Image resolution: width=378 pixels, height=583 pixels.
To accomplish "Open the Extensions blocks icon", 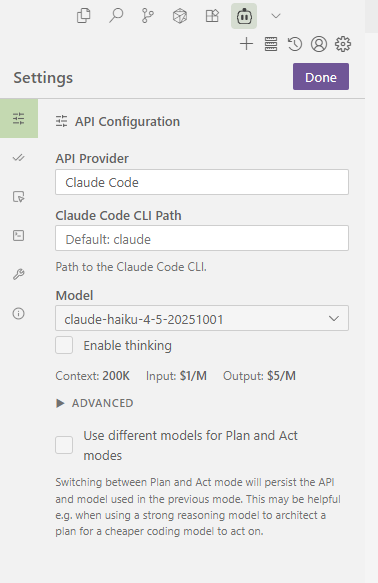I will click(212, 16).
